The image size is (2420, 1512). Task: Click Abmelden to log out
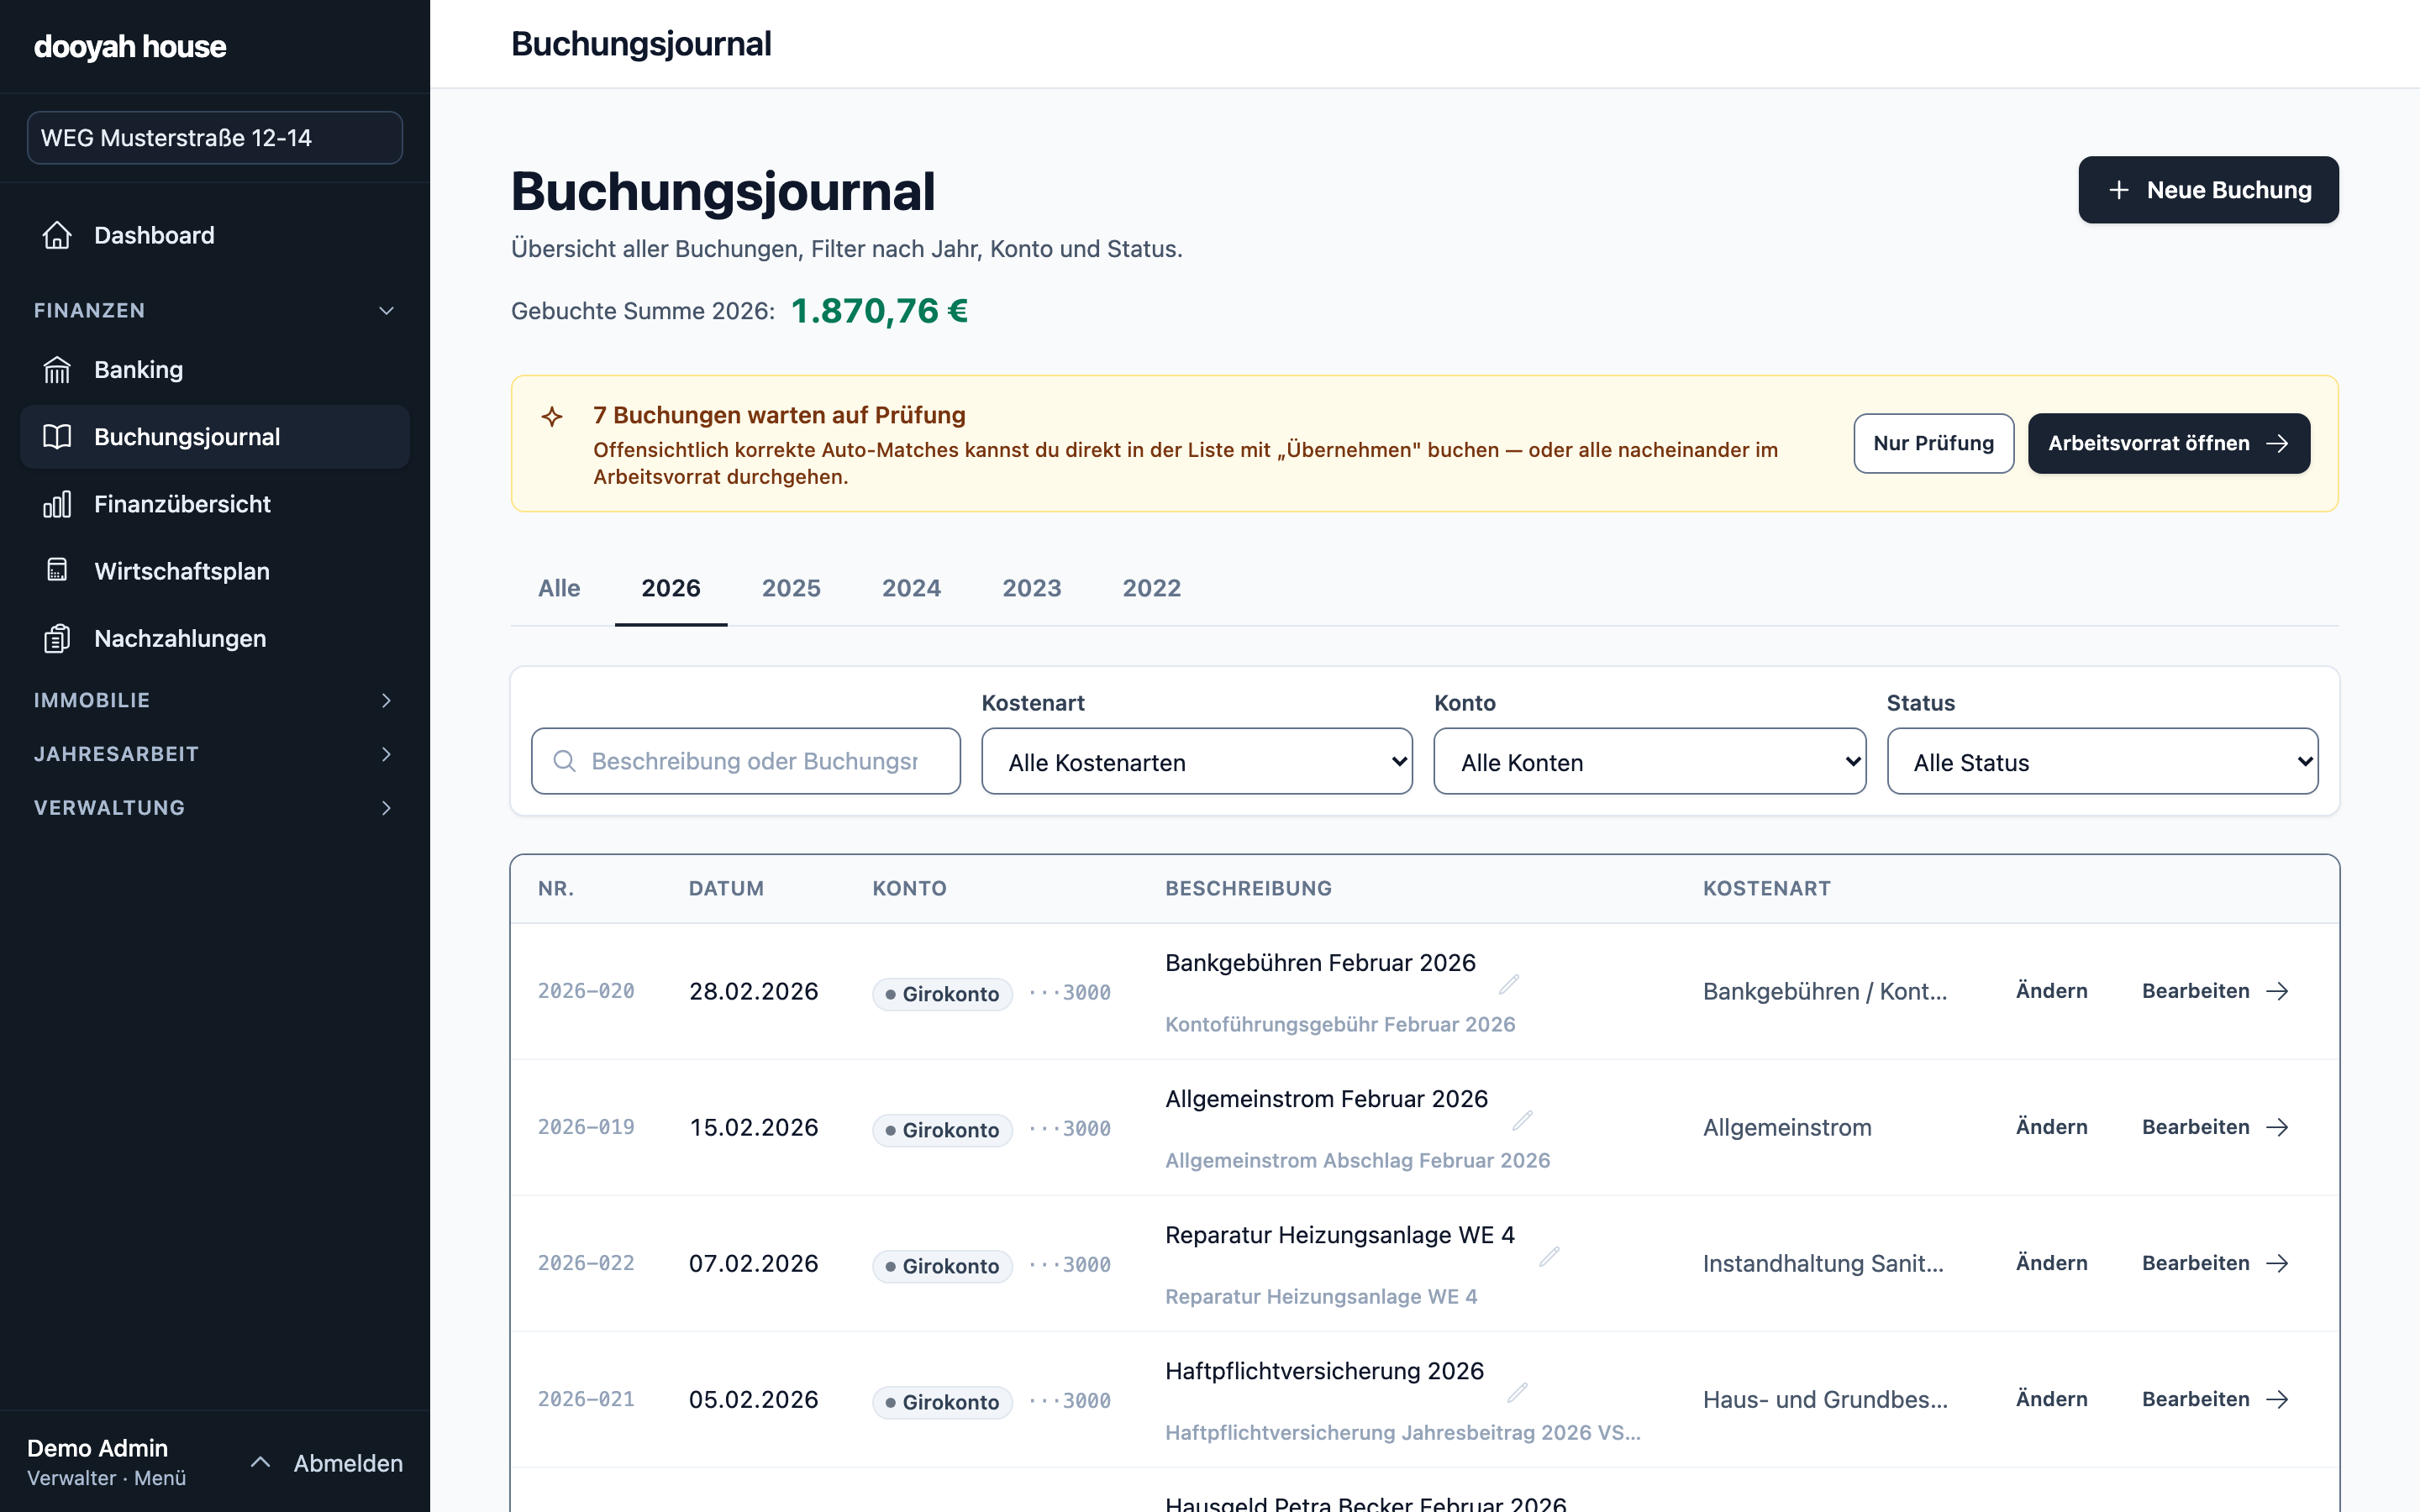(x=348, y=1463)
